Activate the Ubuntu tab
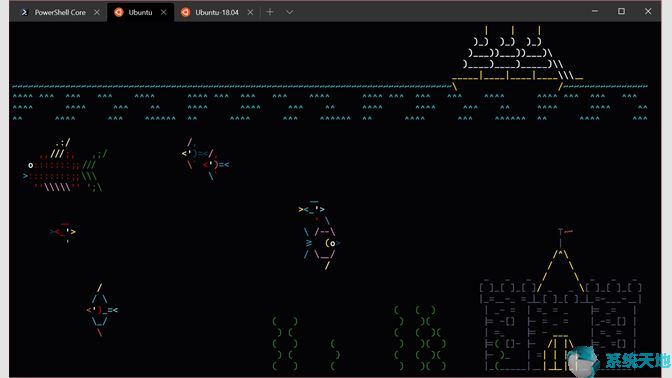 pyautogui.click(x=140, y=12)
